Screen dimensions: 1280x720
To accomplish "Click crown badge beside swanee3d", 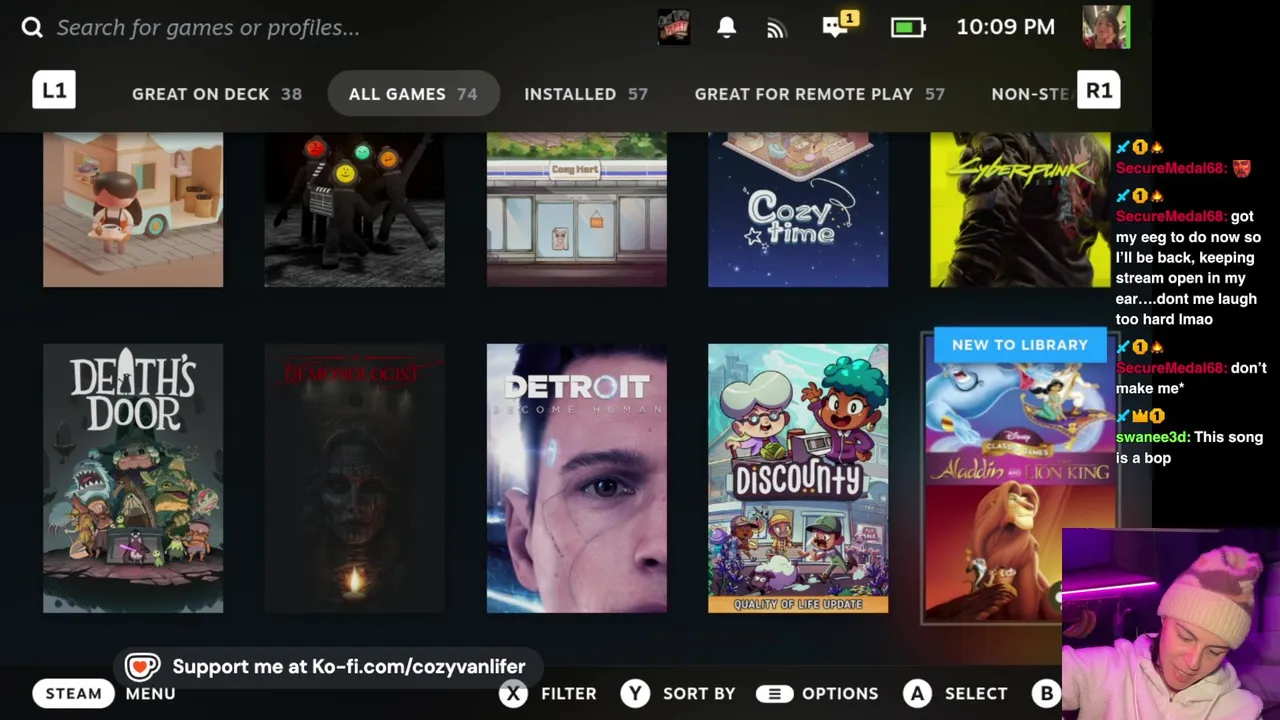I will 1138,415.
